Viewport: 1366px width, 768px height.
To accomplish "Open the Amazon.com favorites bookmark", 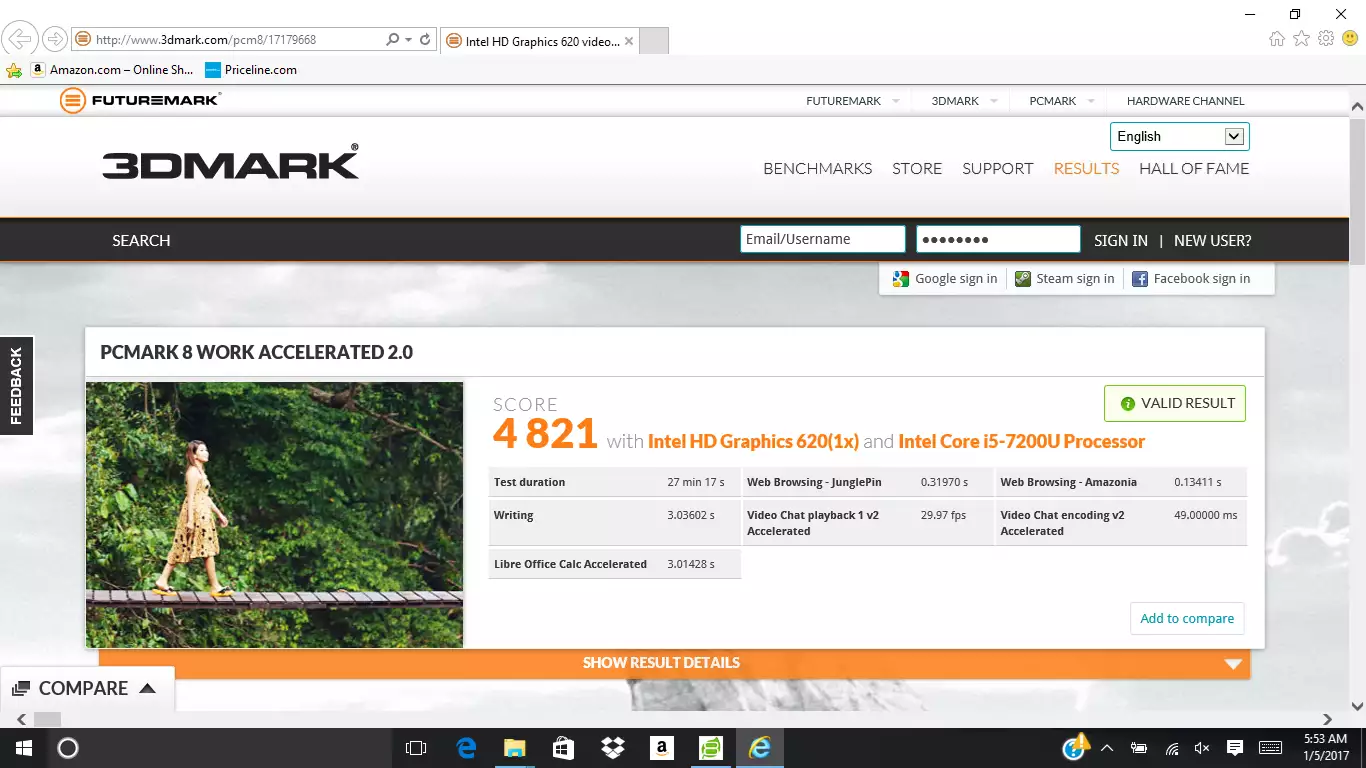I will coord(112,70).
